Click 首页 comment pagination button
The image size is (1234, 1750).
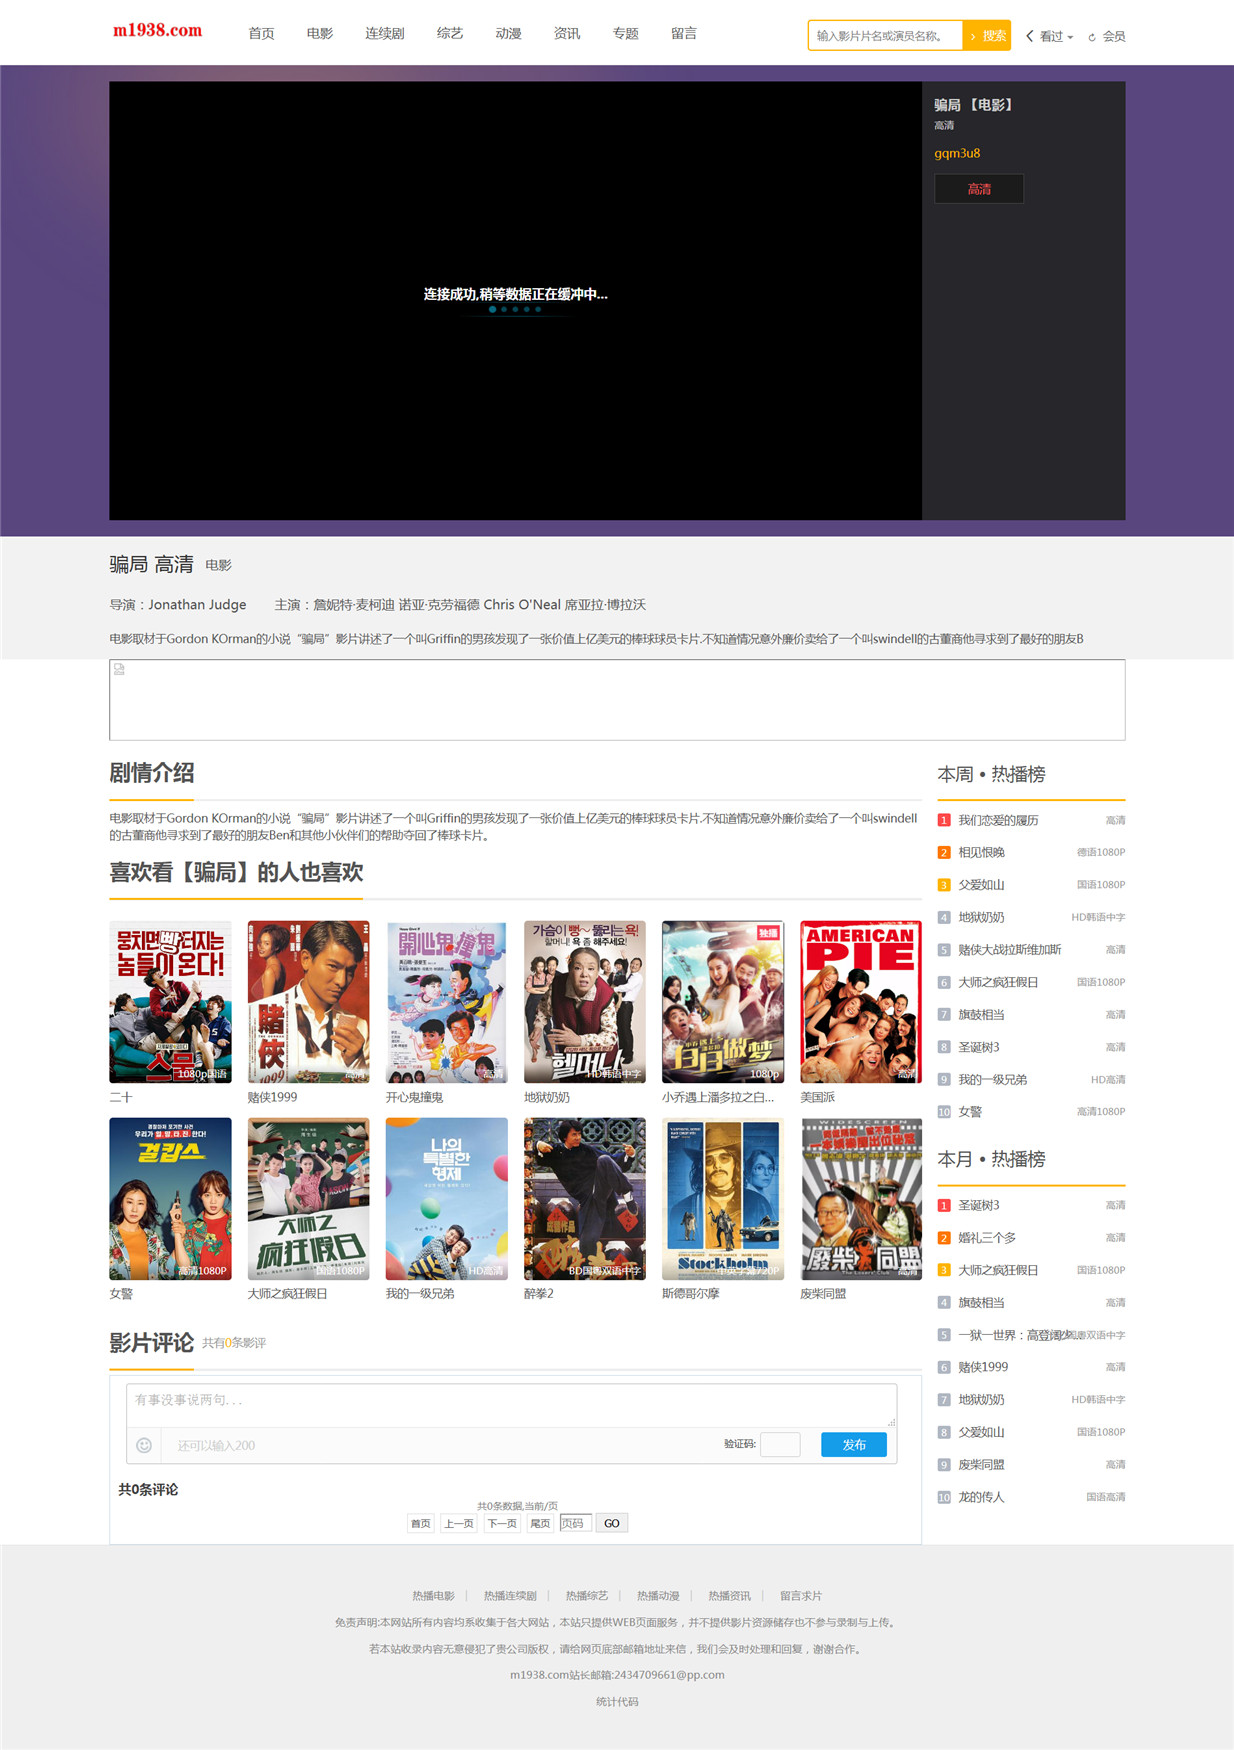pos(421,1523)
